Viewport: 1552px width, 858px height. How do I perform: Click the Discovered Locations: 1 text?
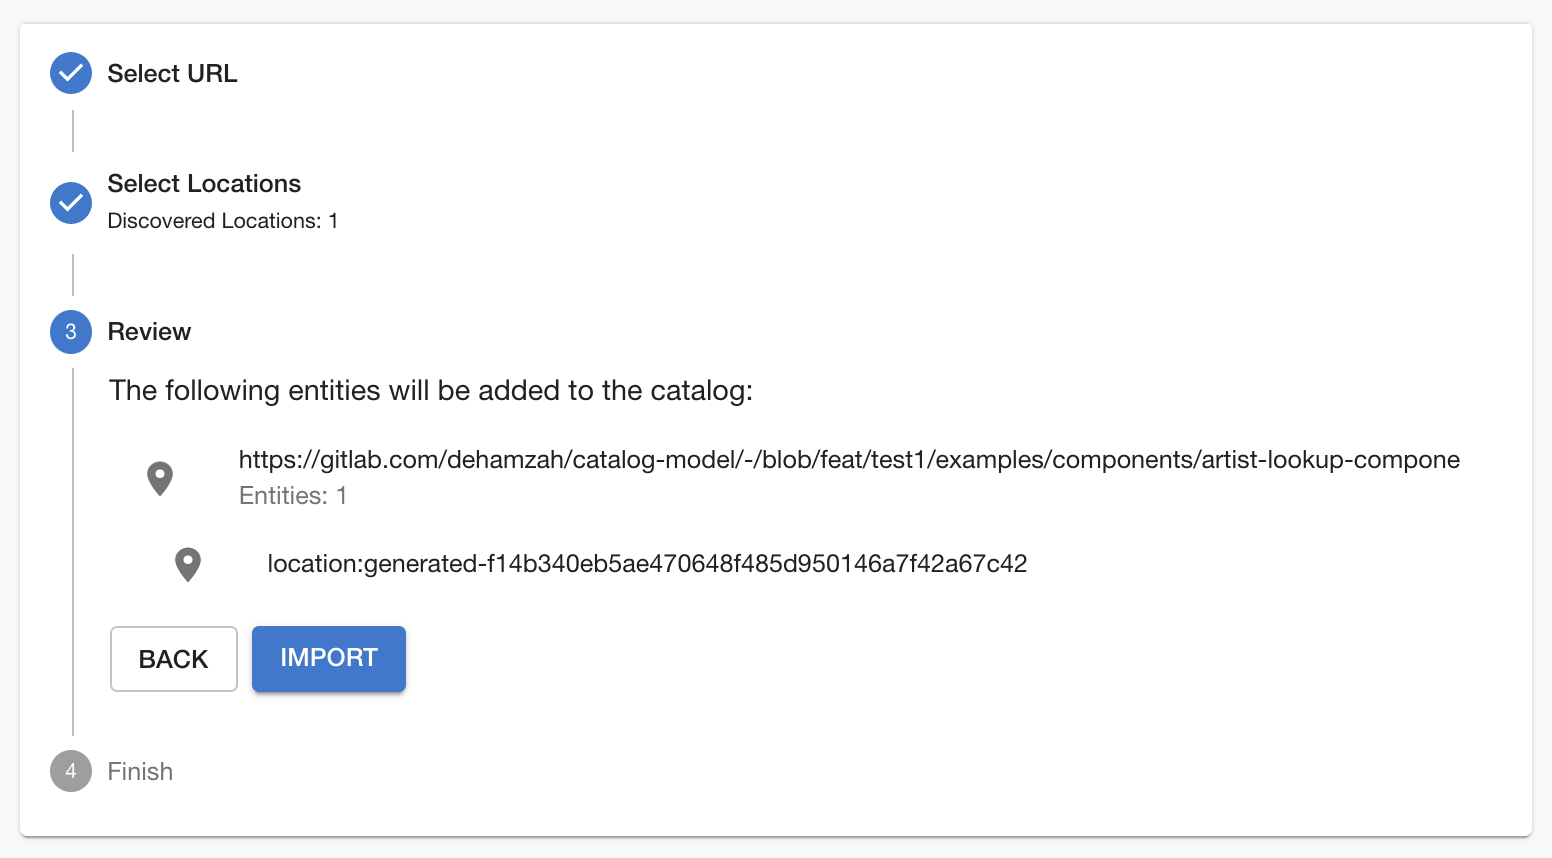point(222,221)
